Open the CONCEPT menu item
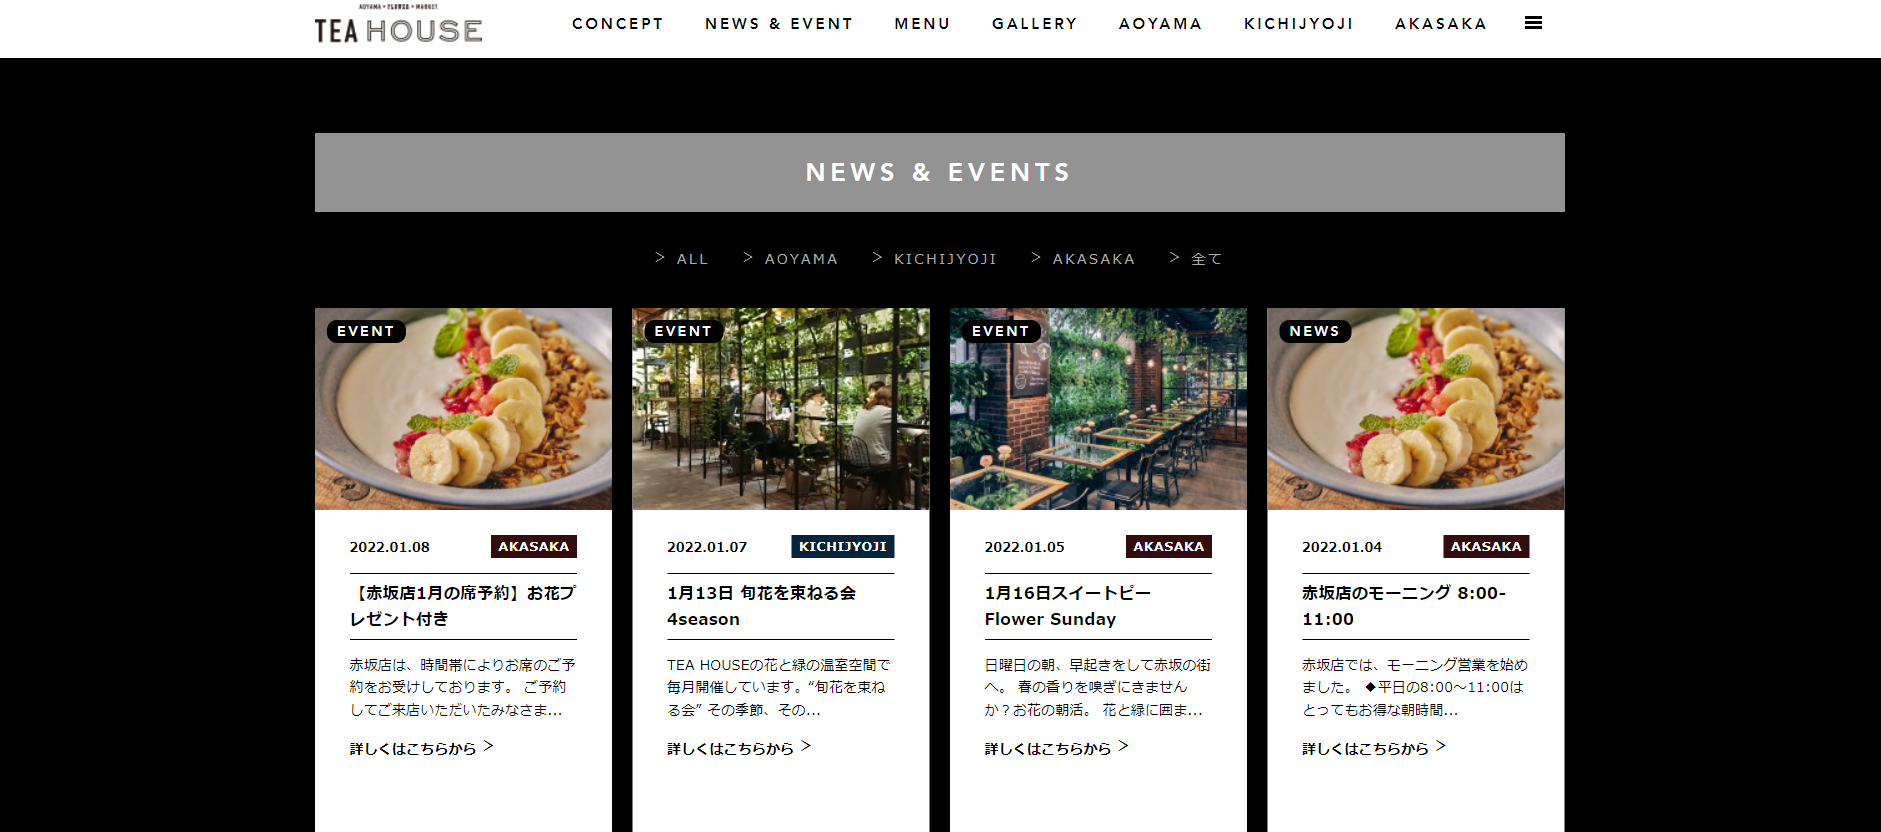This screenshot has width=1881, height=832. (x=618, y=23)
